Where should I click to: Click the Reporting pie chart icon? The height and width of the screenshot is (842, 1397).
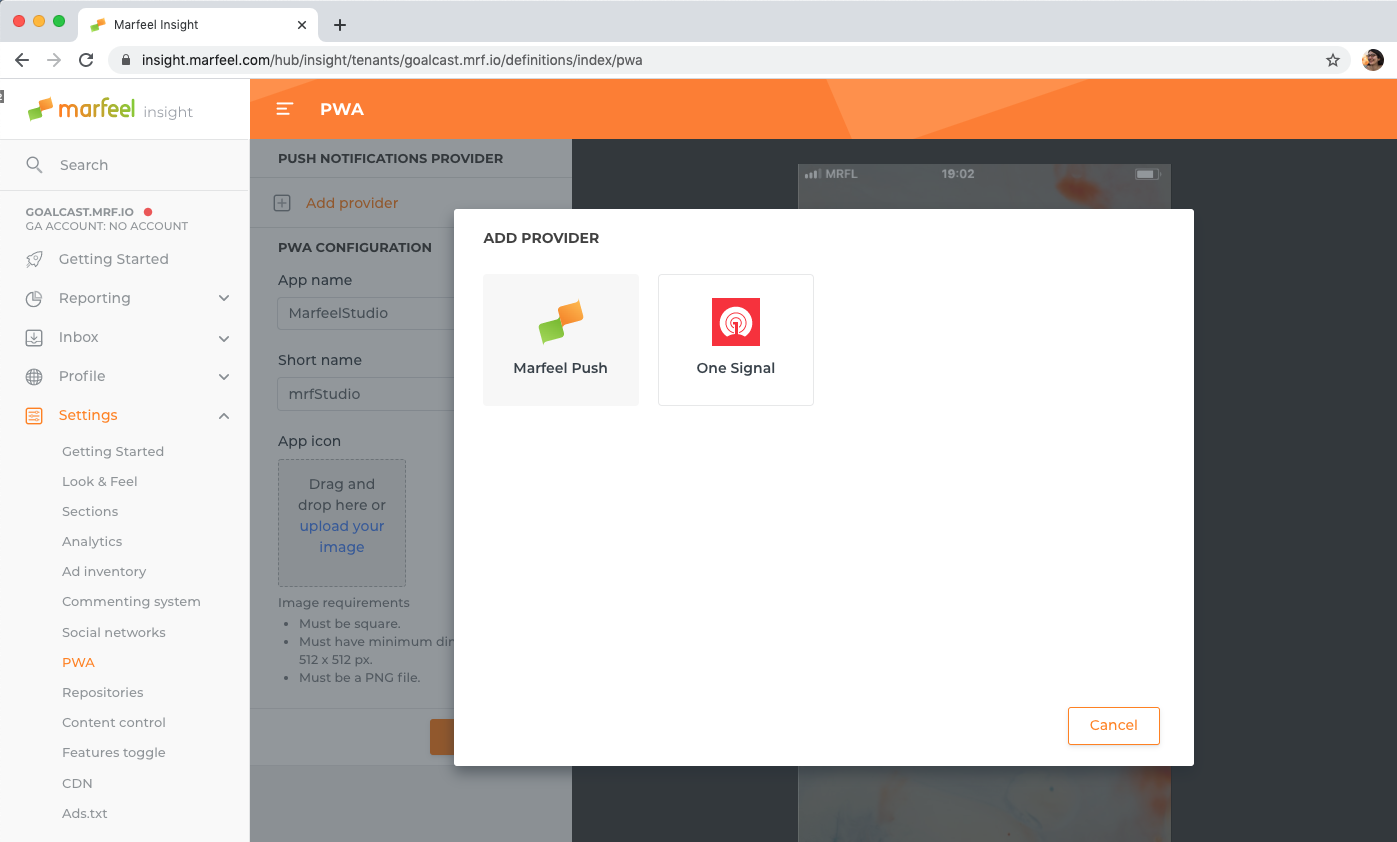coord(34,298)
